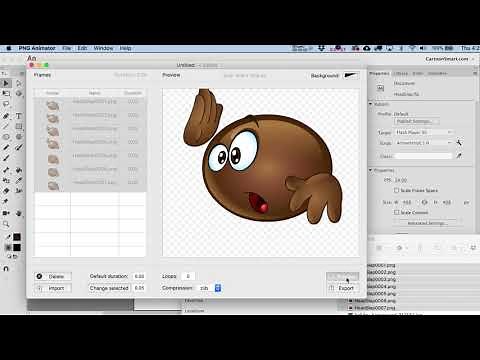
Task: Select the Bone tool
Action: pos(6,170)
